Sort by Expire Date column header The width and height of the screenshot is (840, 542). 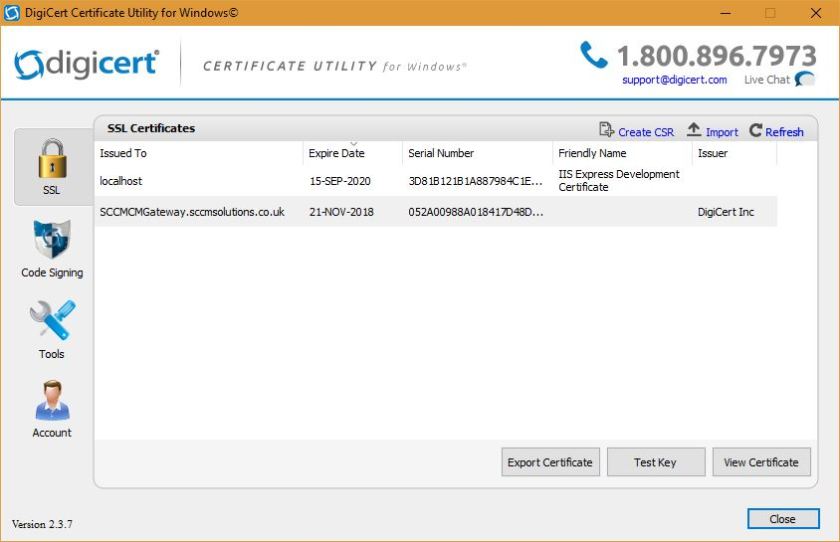[336, 154]
